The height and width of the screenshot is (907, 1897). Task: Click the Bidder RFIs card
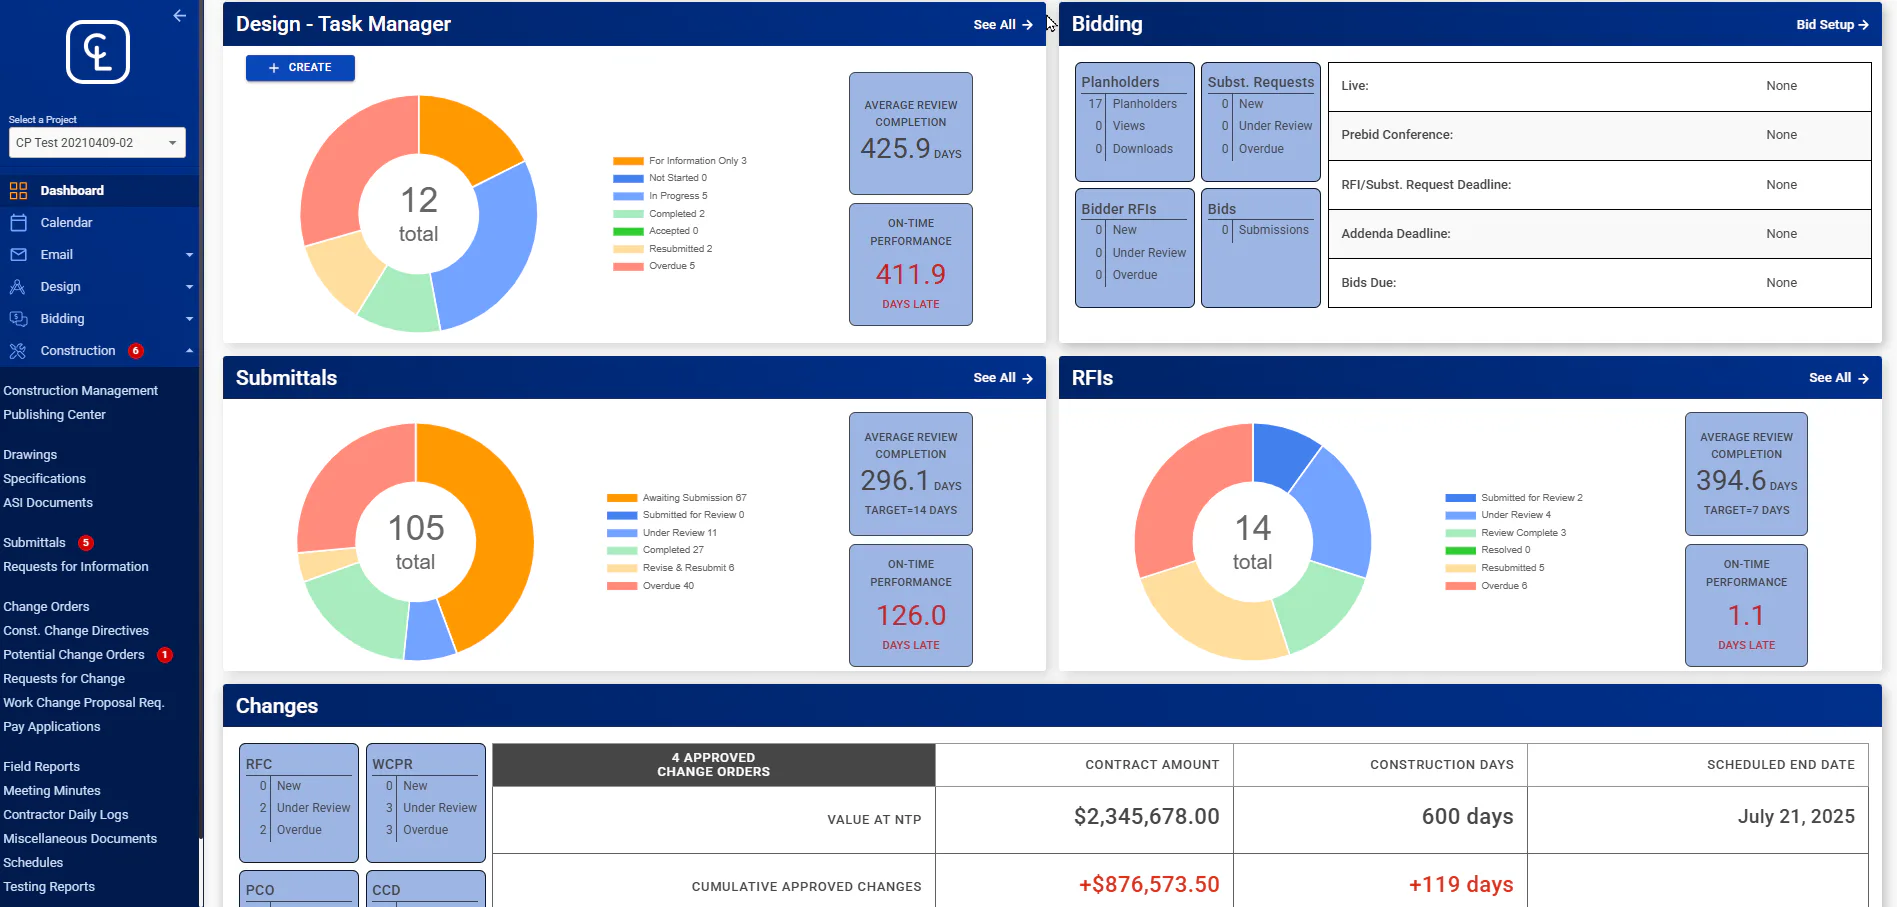1135,248
